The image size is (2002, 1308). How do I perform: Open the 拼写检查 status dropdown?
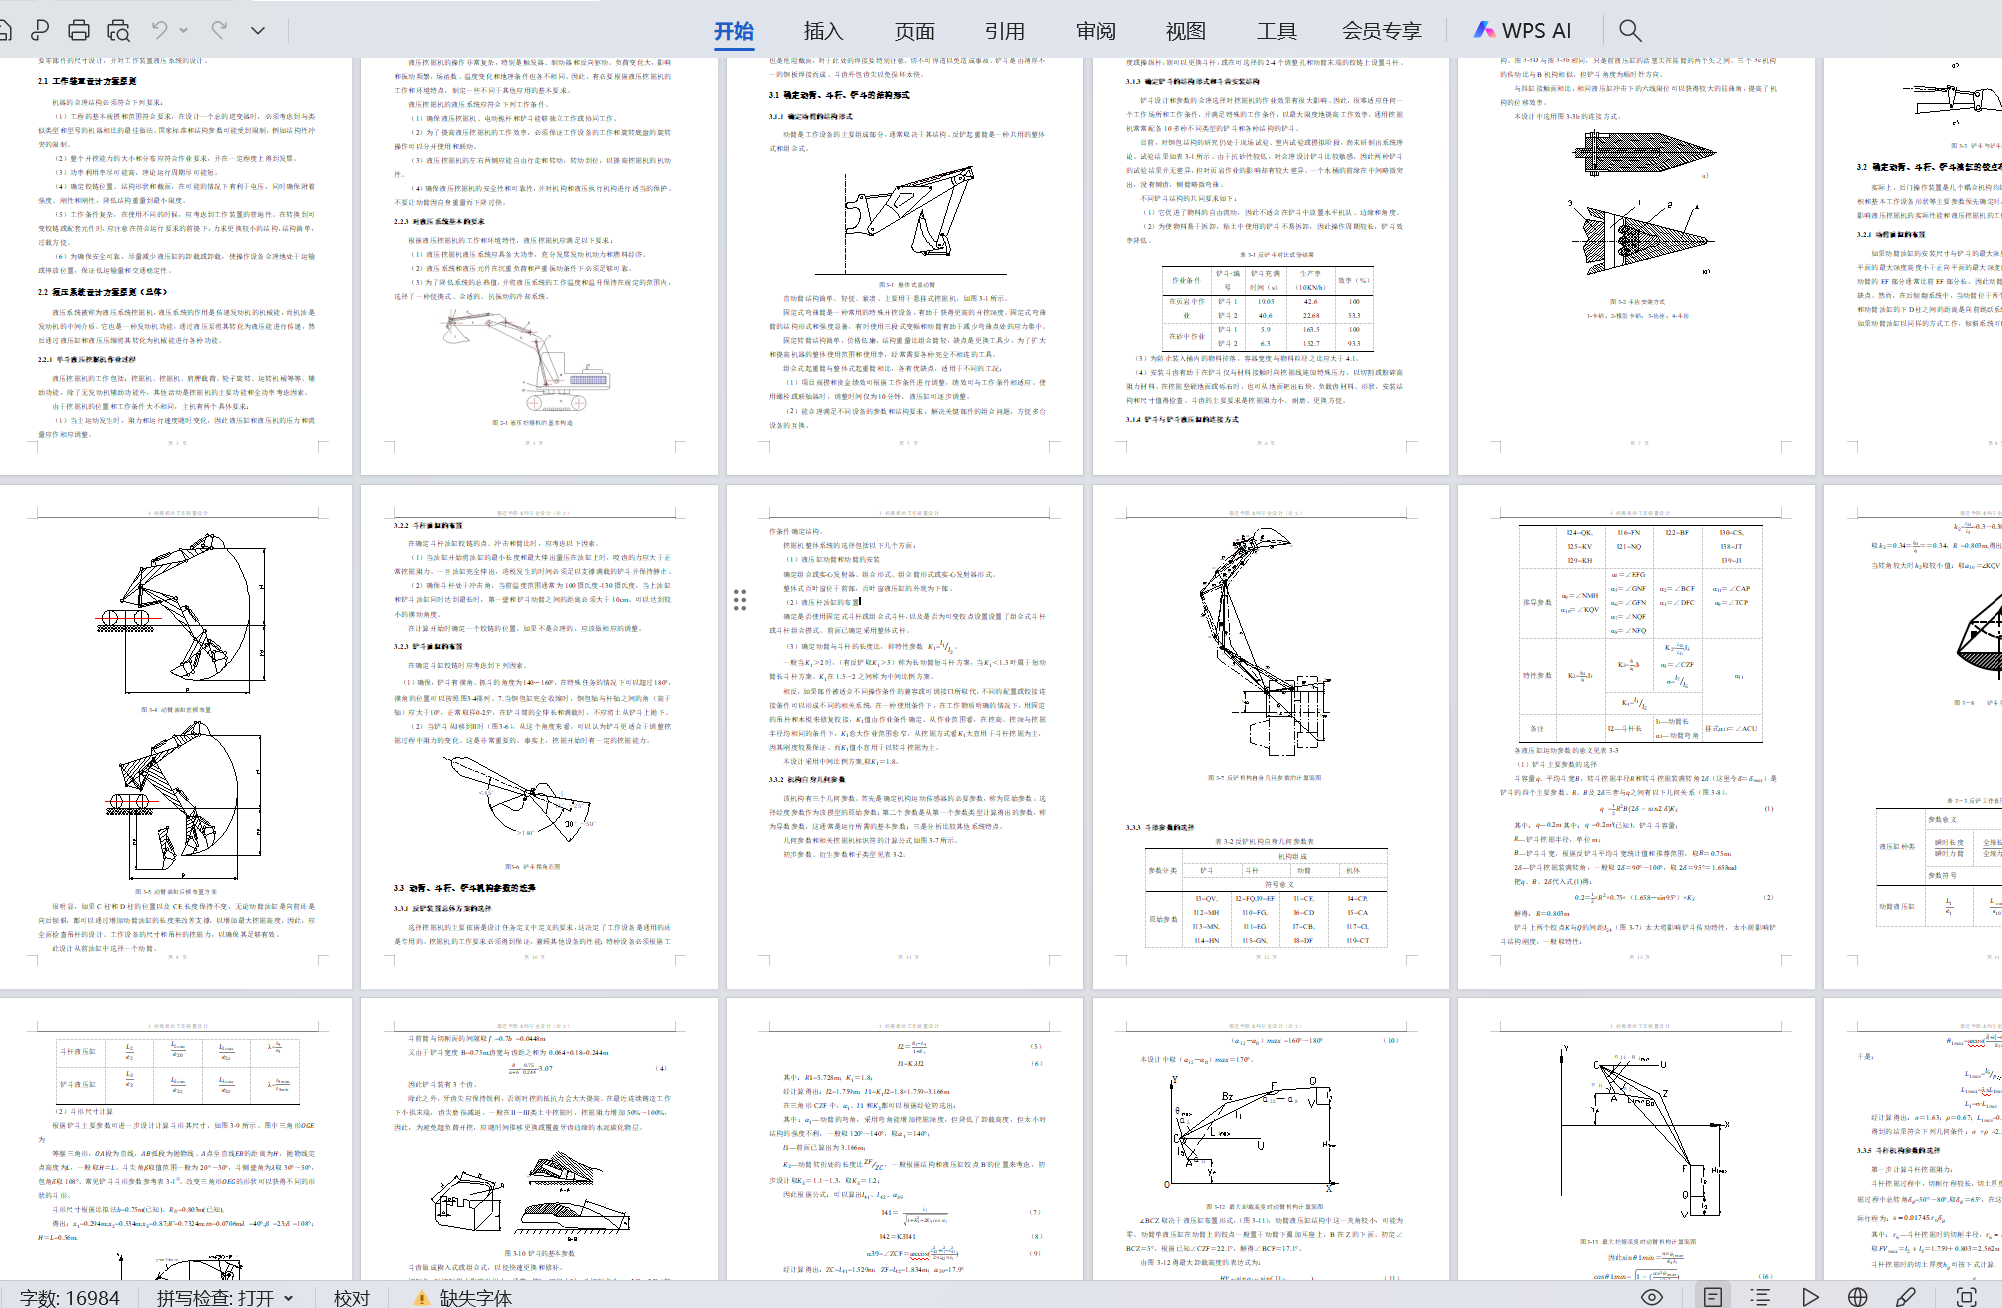tap(288, 1298)
